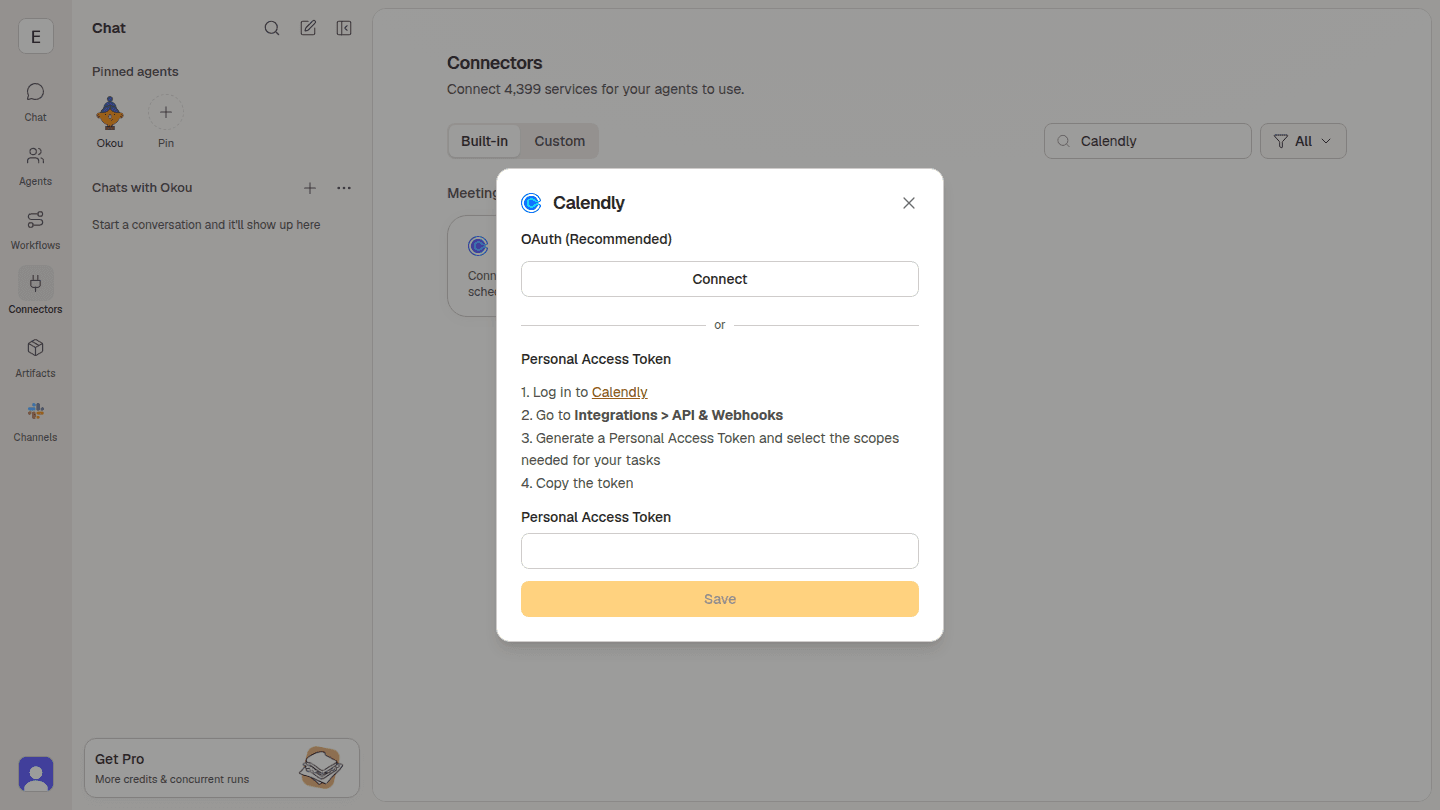Search chats using the magnifier icon

click(x=272, y=28)
